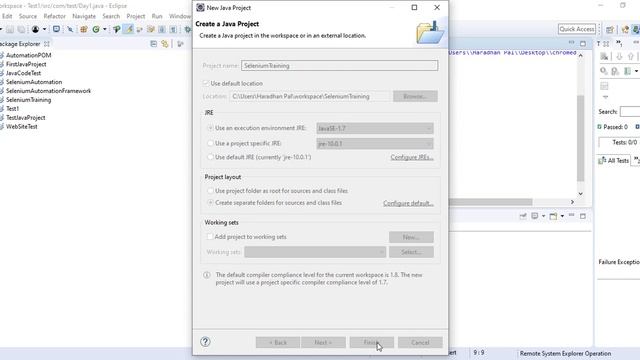Select Create separate folders radio option
This screenshot has height=360, width=640.
click(211, 202)
